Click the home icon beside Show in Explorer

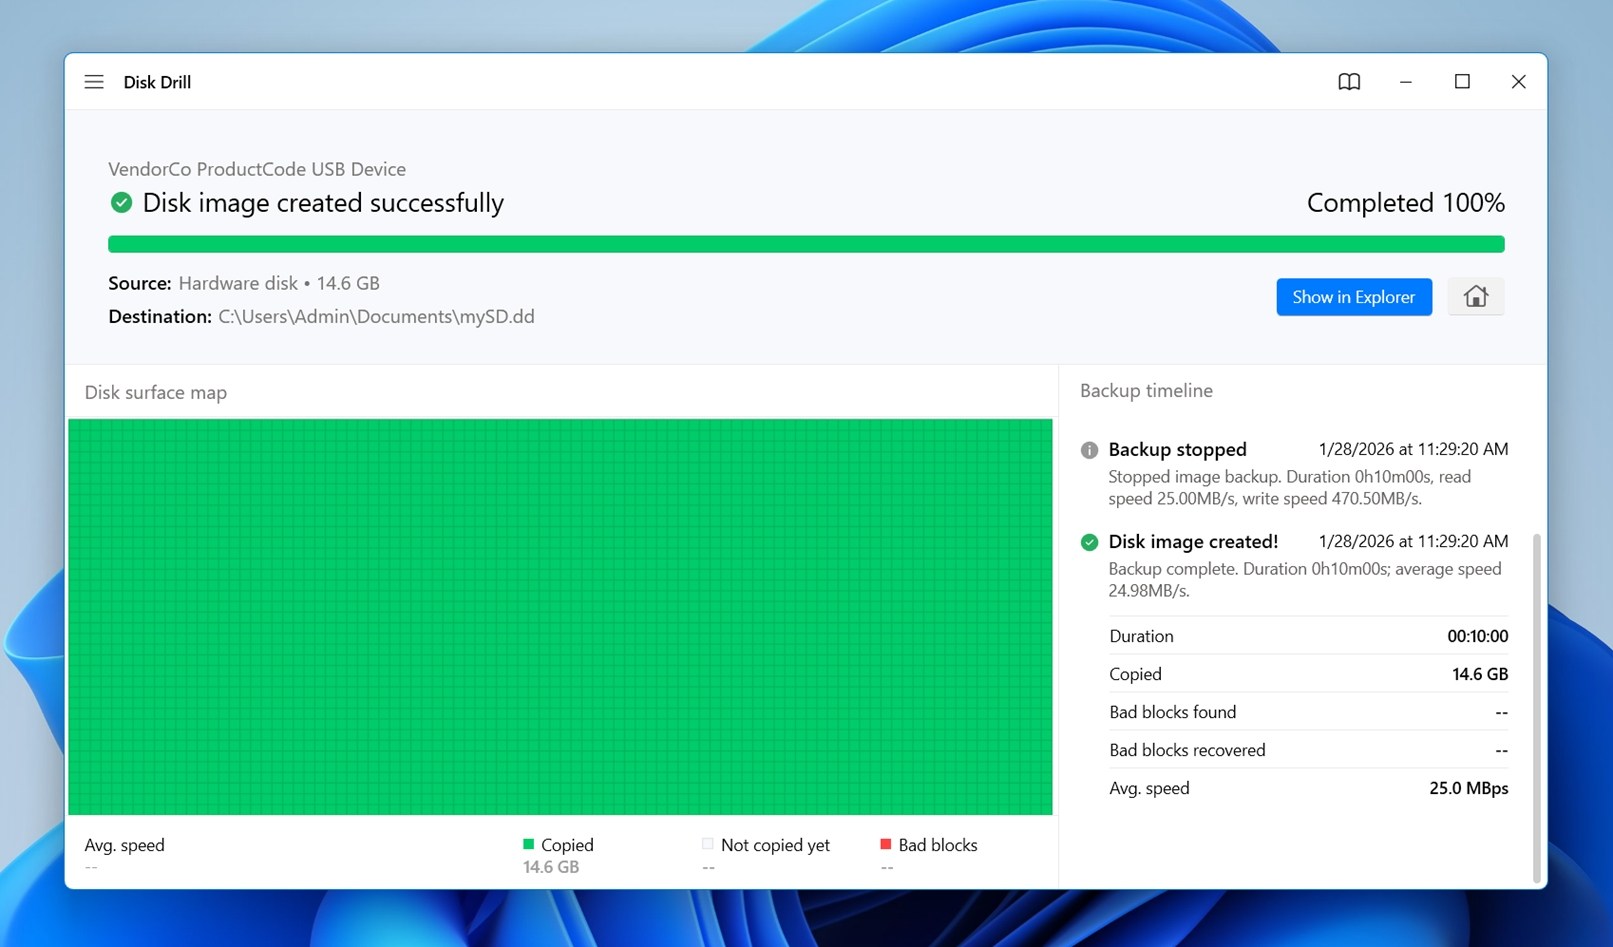pos(1476,296)
